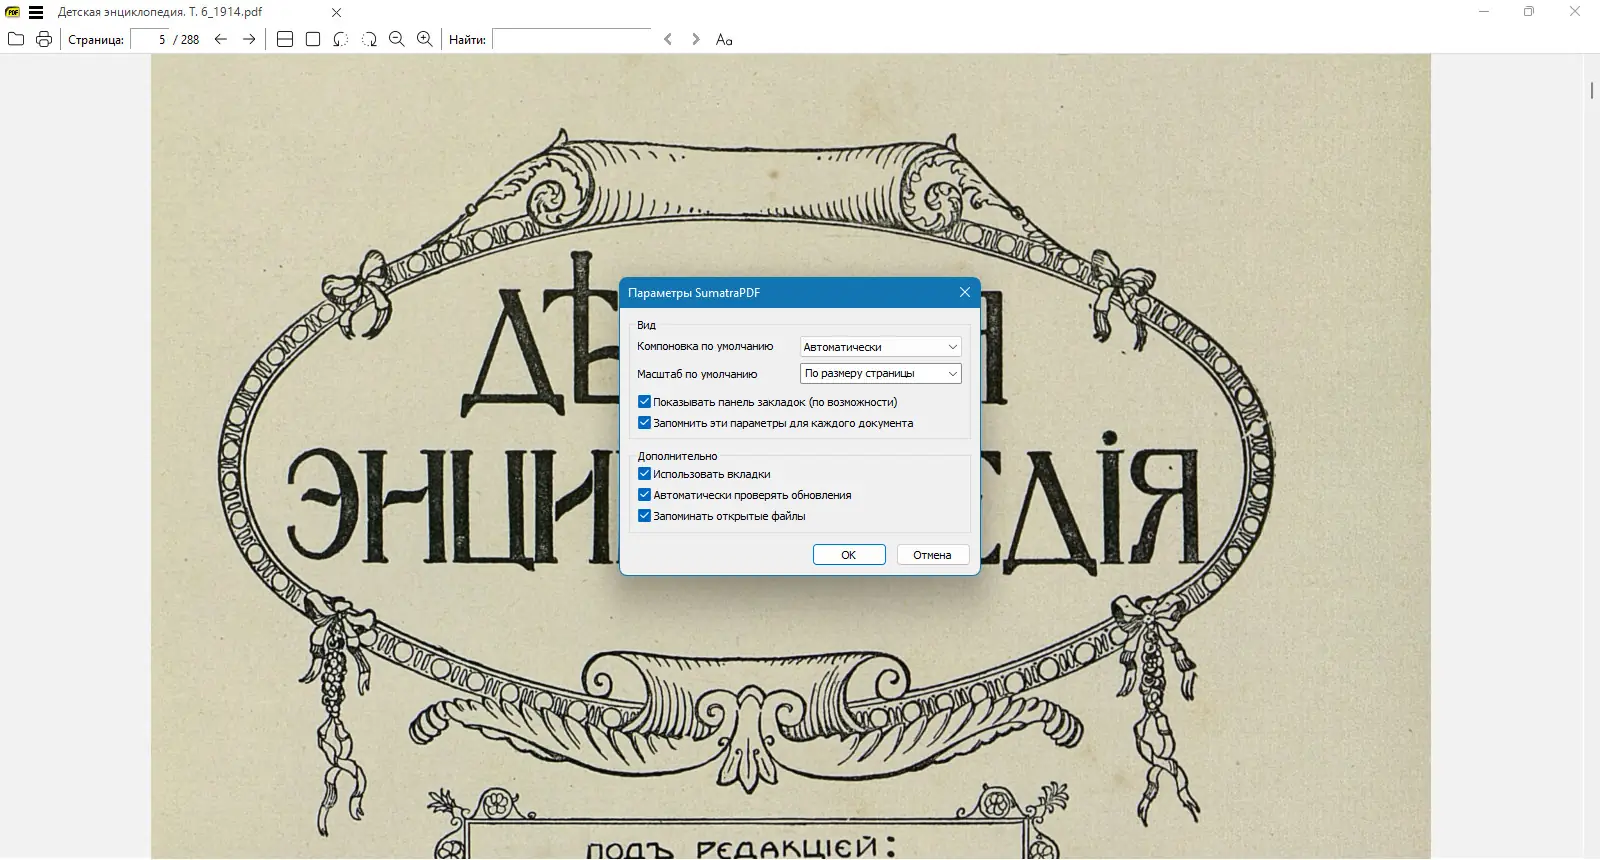Click the Страница: label

(96, 40)
